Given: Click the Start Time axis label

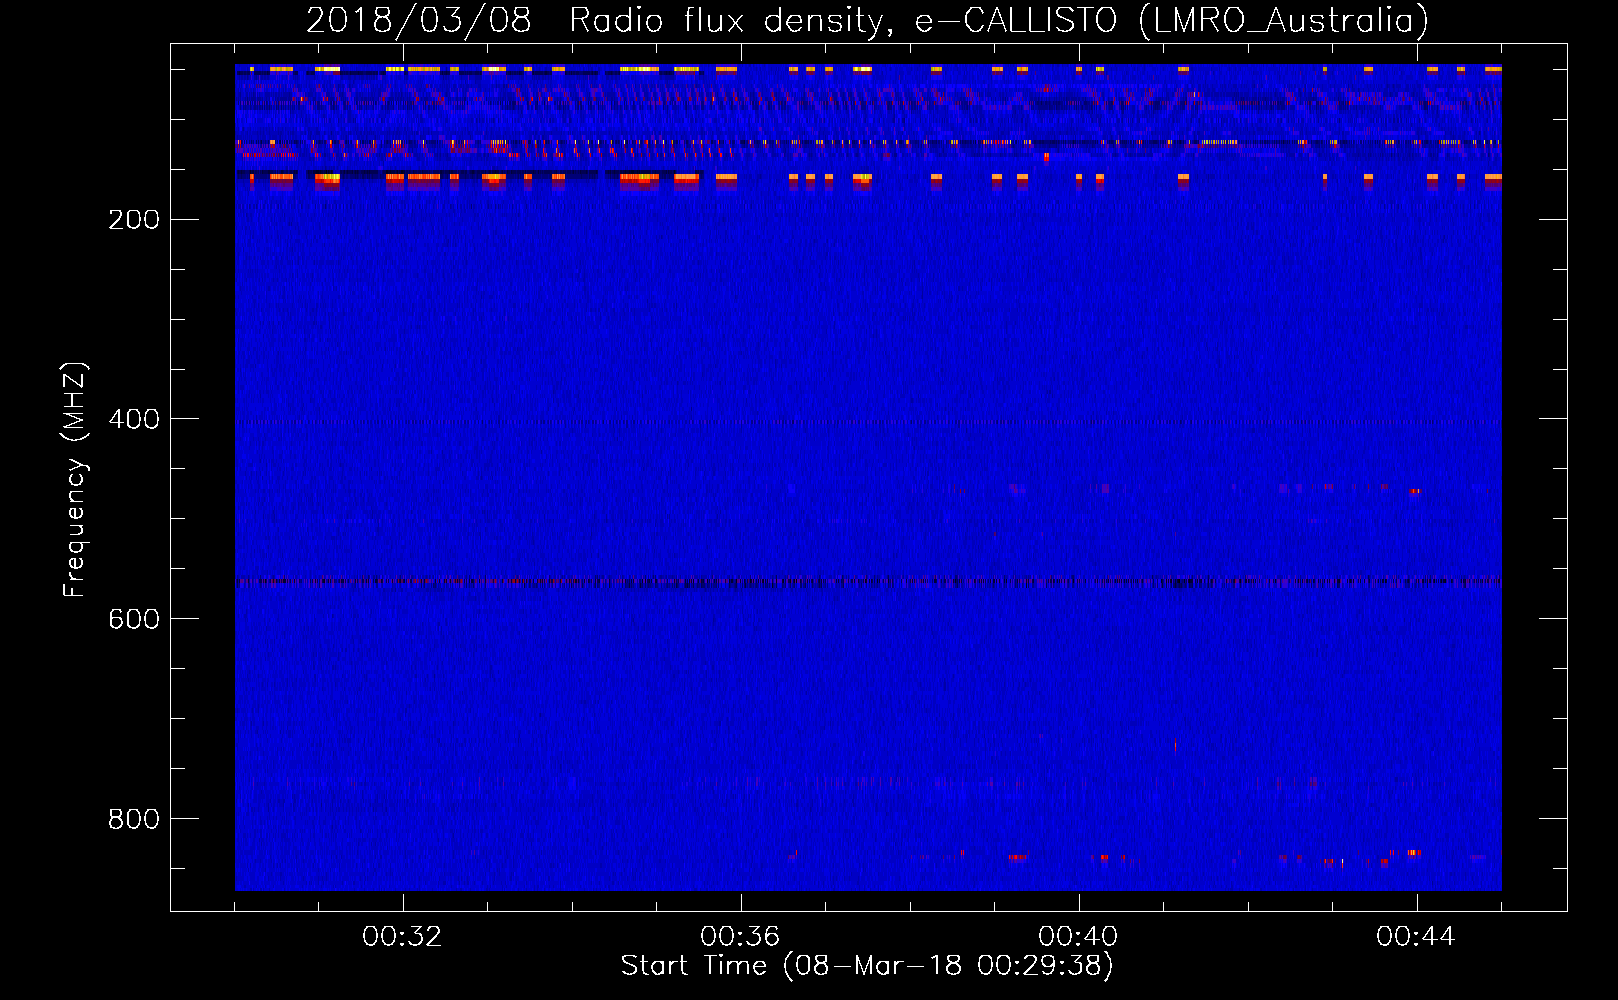Looking at the screenshot, I should pos(866,966).
